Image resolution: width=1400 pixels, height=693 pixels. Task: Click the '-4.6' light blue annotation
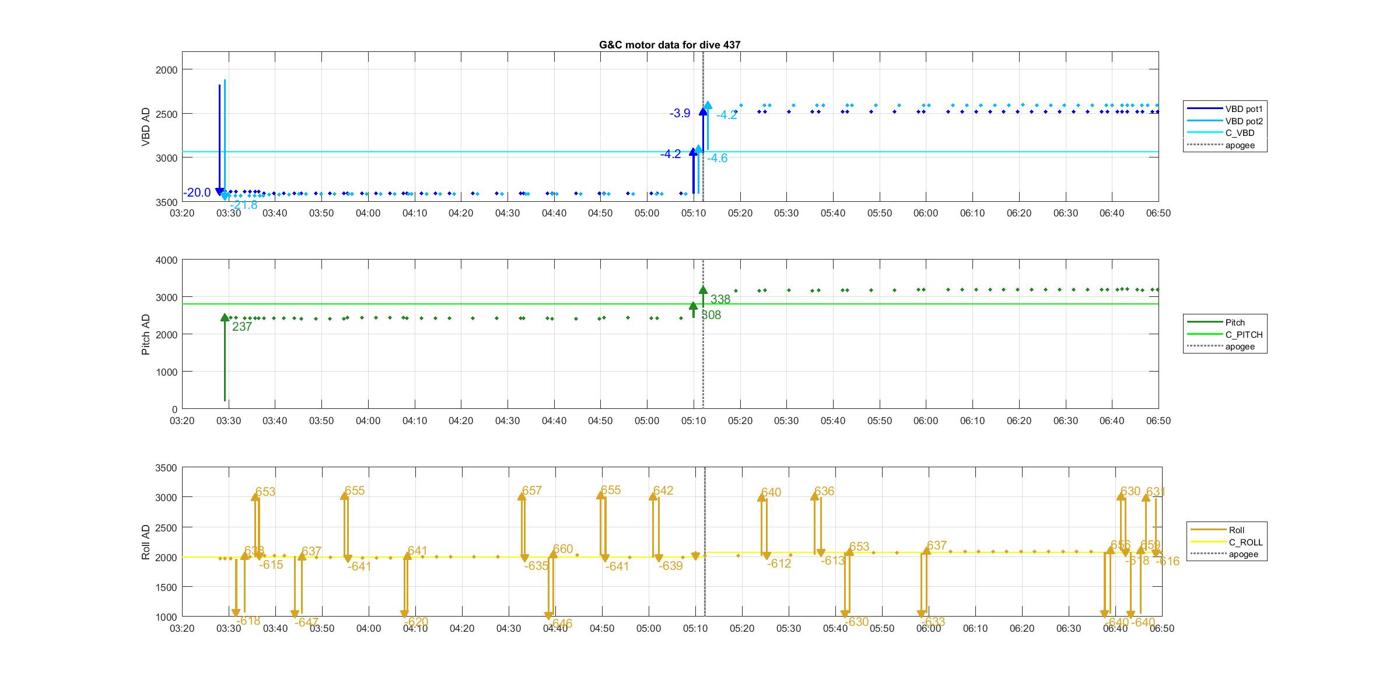point(718,158)
